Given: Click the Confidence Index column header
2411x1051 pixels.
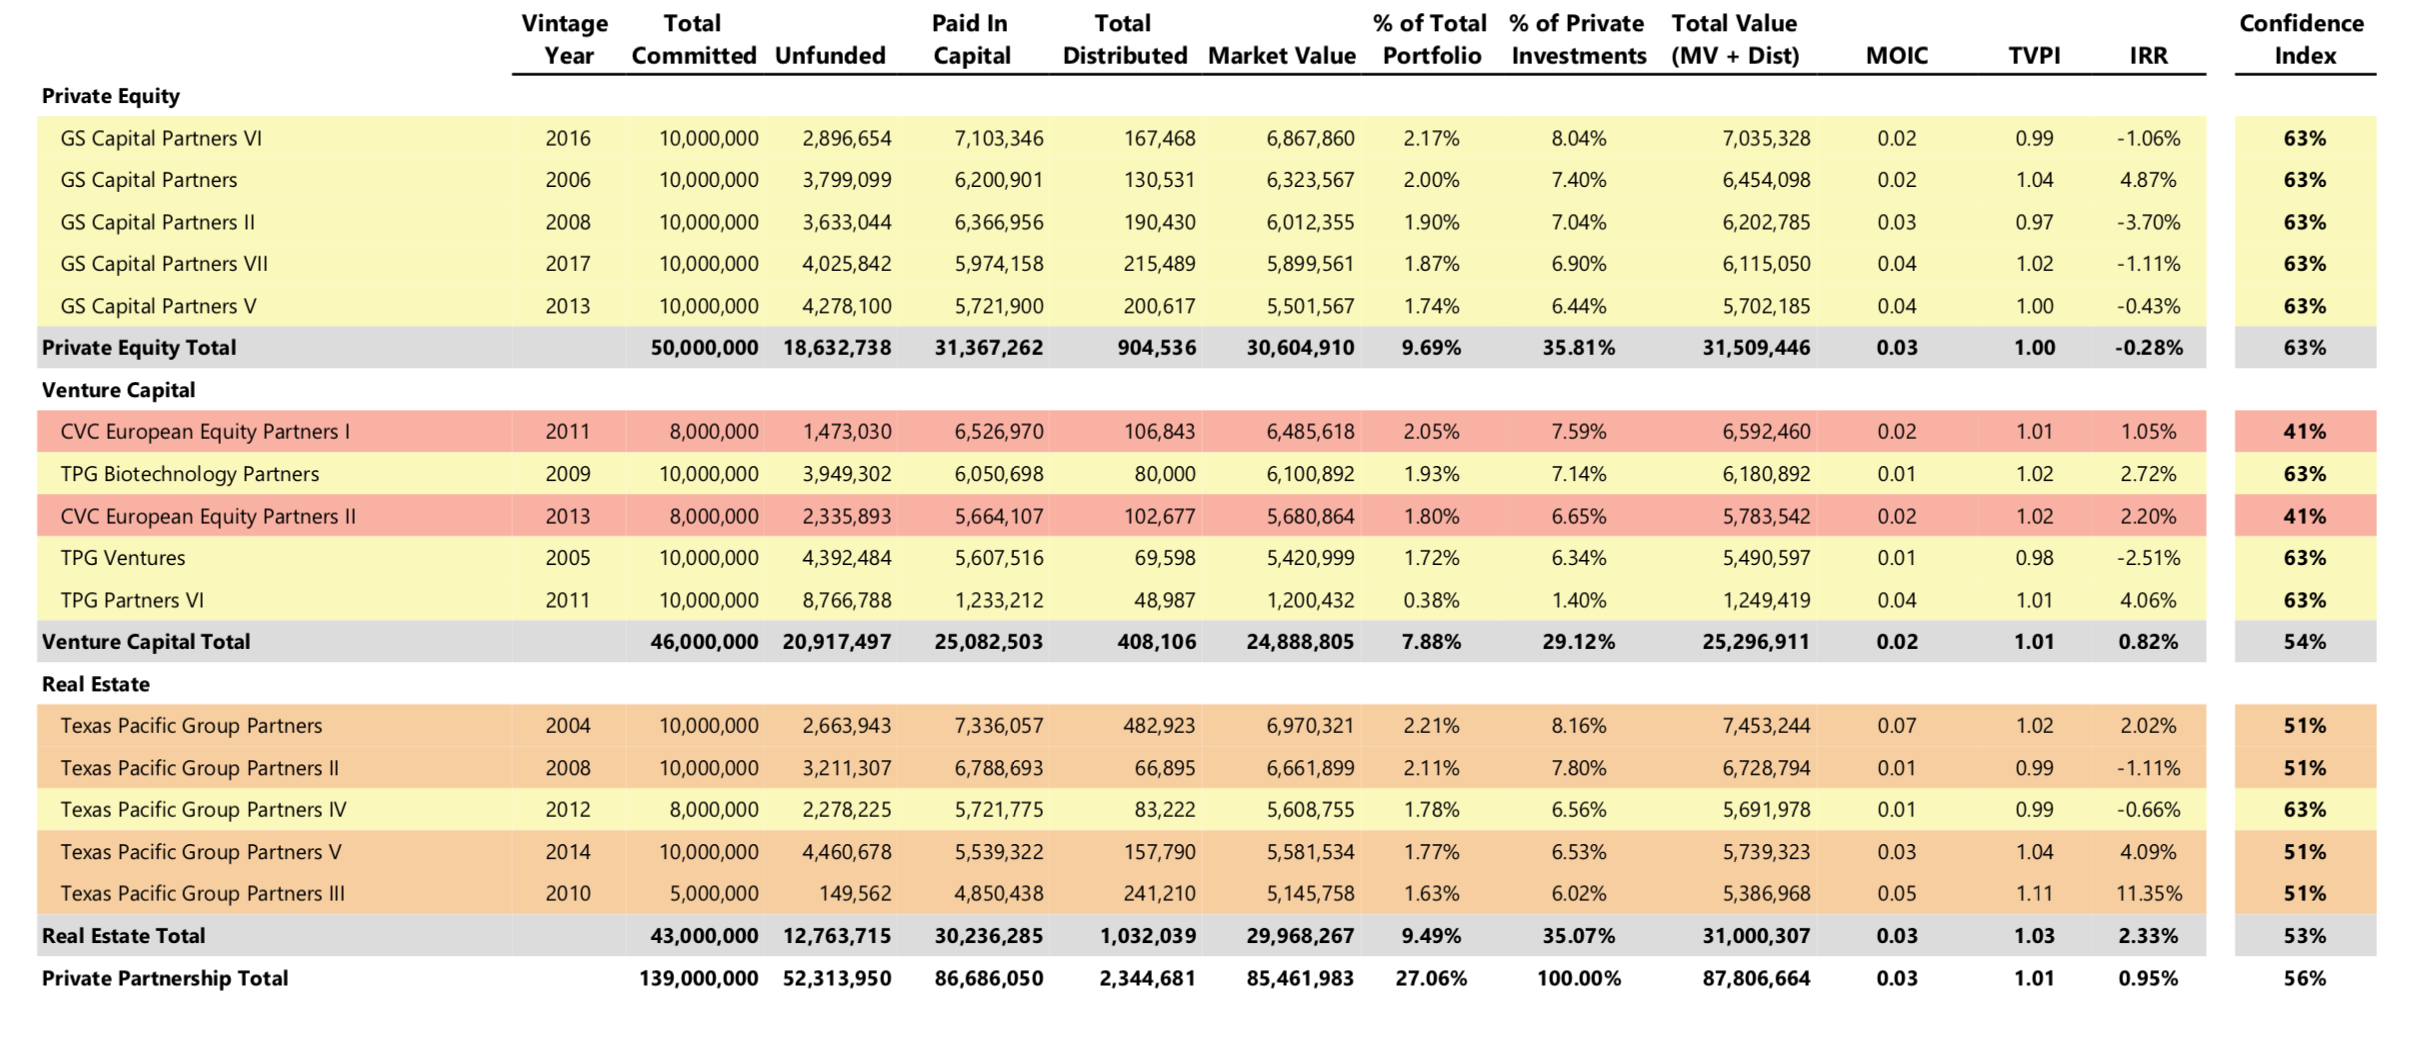Looking at the screenshot, I should [2302, 39].
